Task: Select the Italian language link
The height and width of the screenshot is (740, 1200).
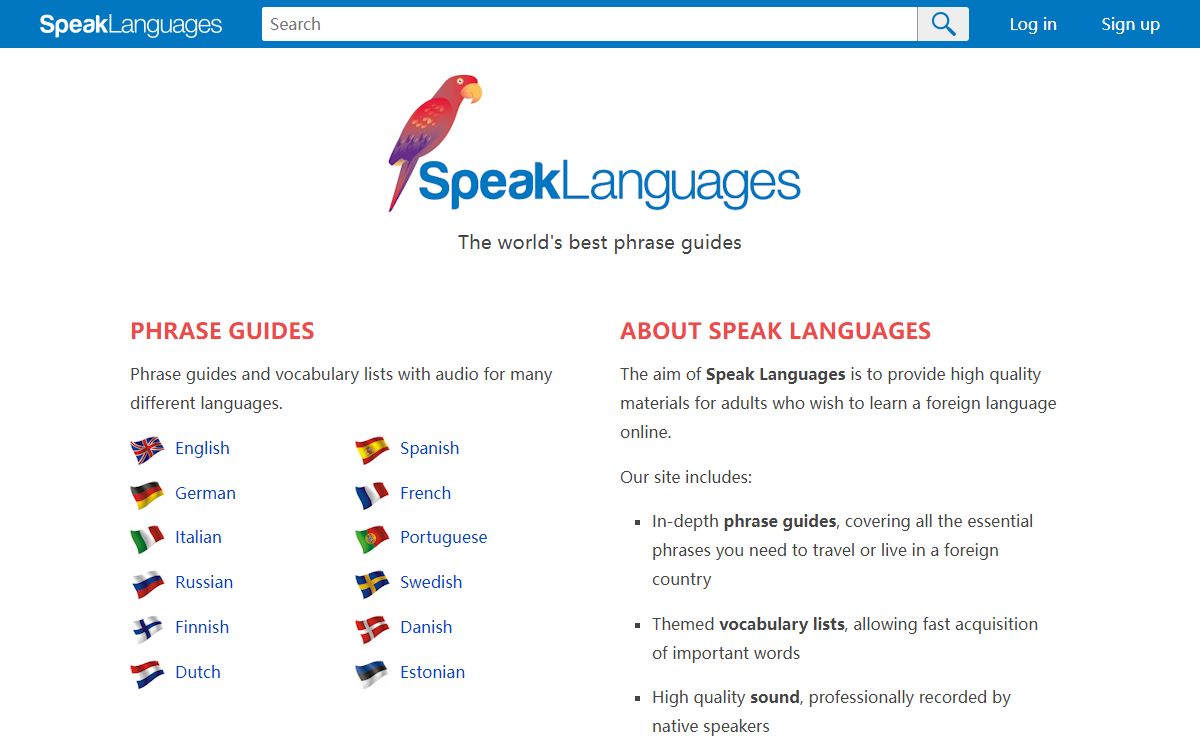Action: pos(198,537)
